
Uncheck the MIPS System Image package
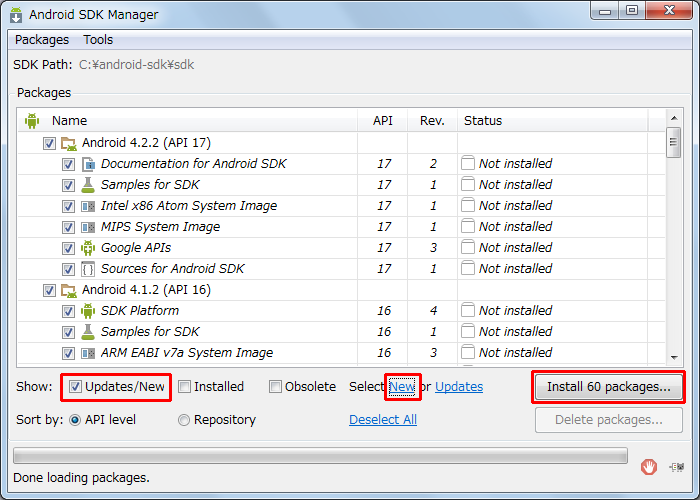(68, 227)
